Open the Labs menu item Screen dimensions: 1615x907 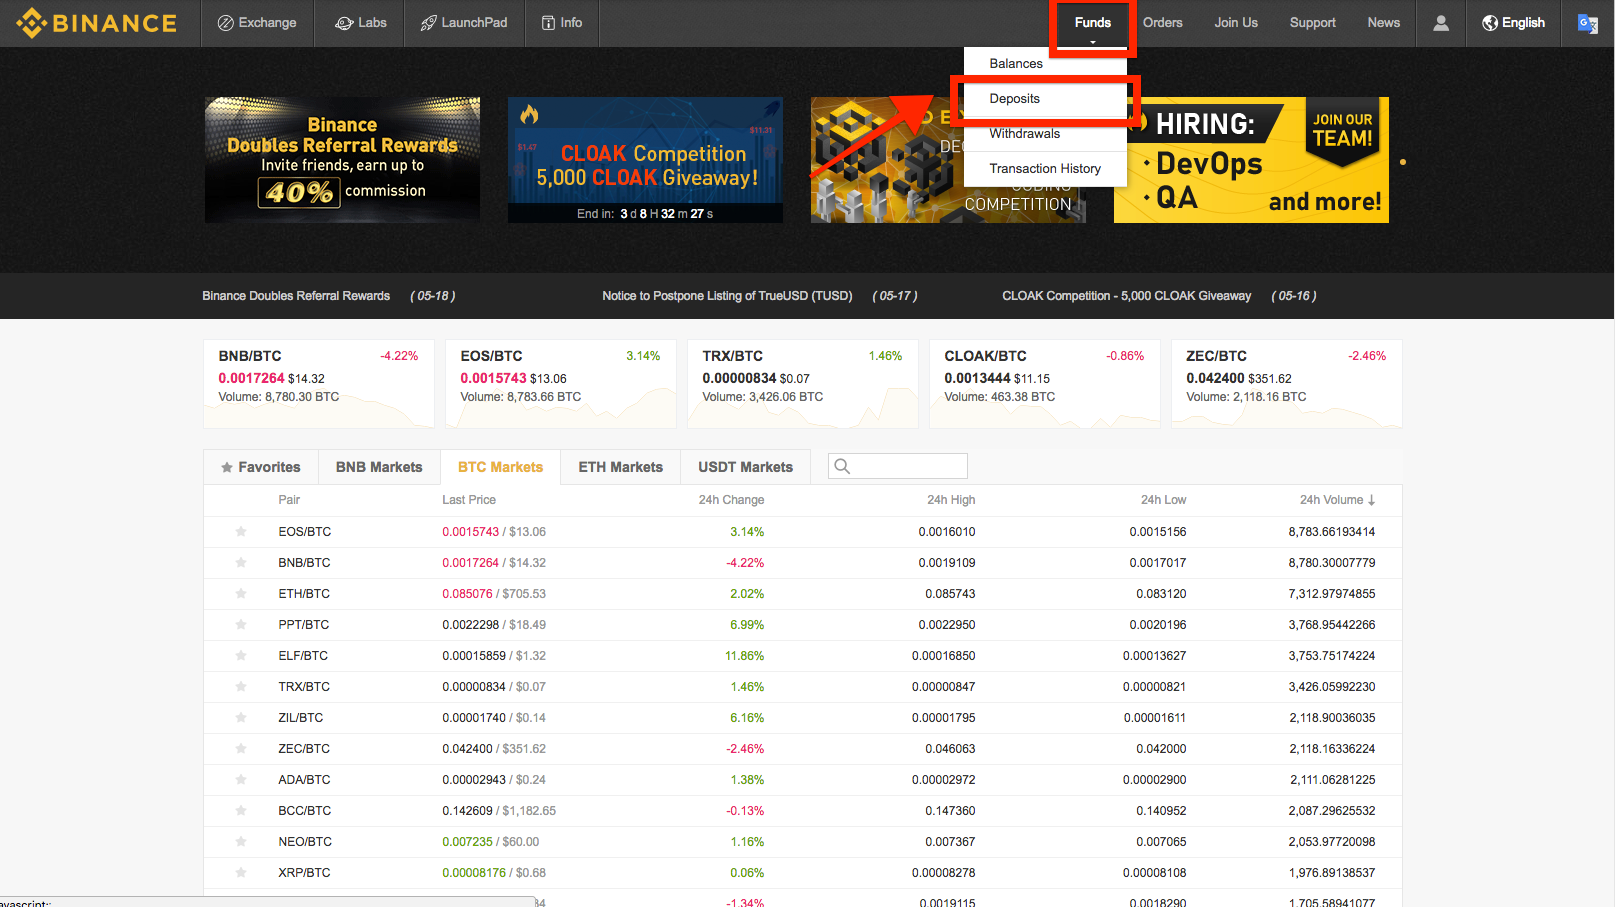tap(360, 23)
